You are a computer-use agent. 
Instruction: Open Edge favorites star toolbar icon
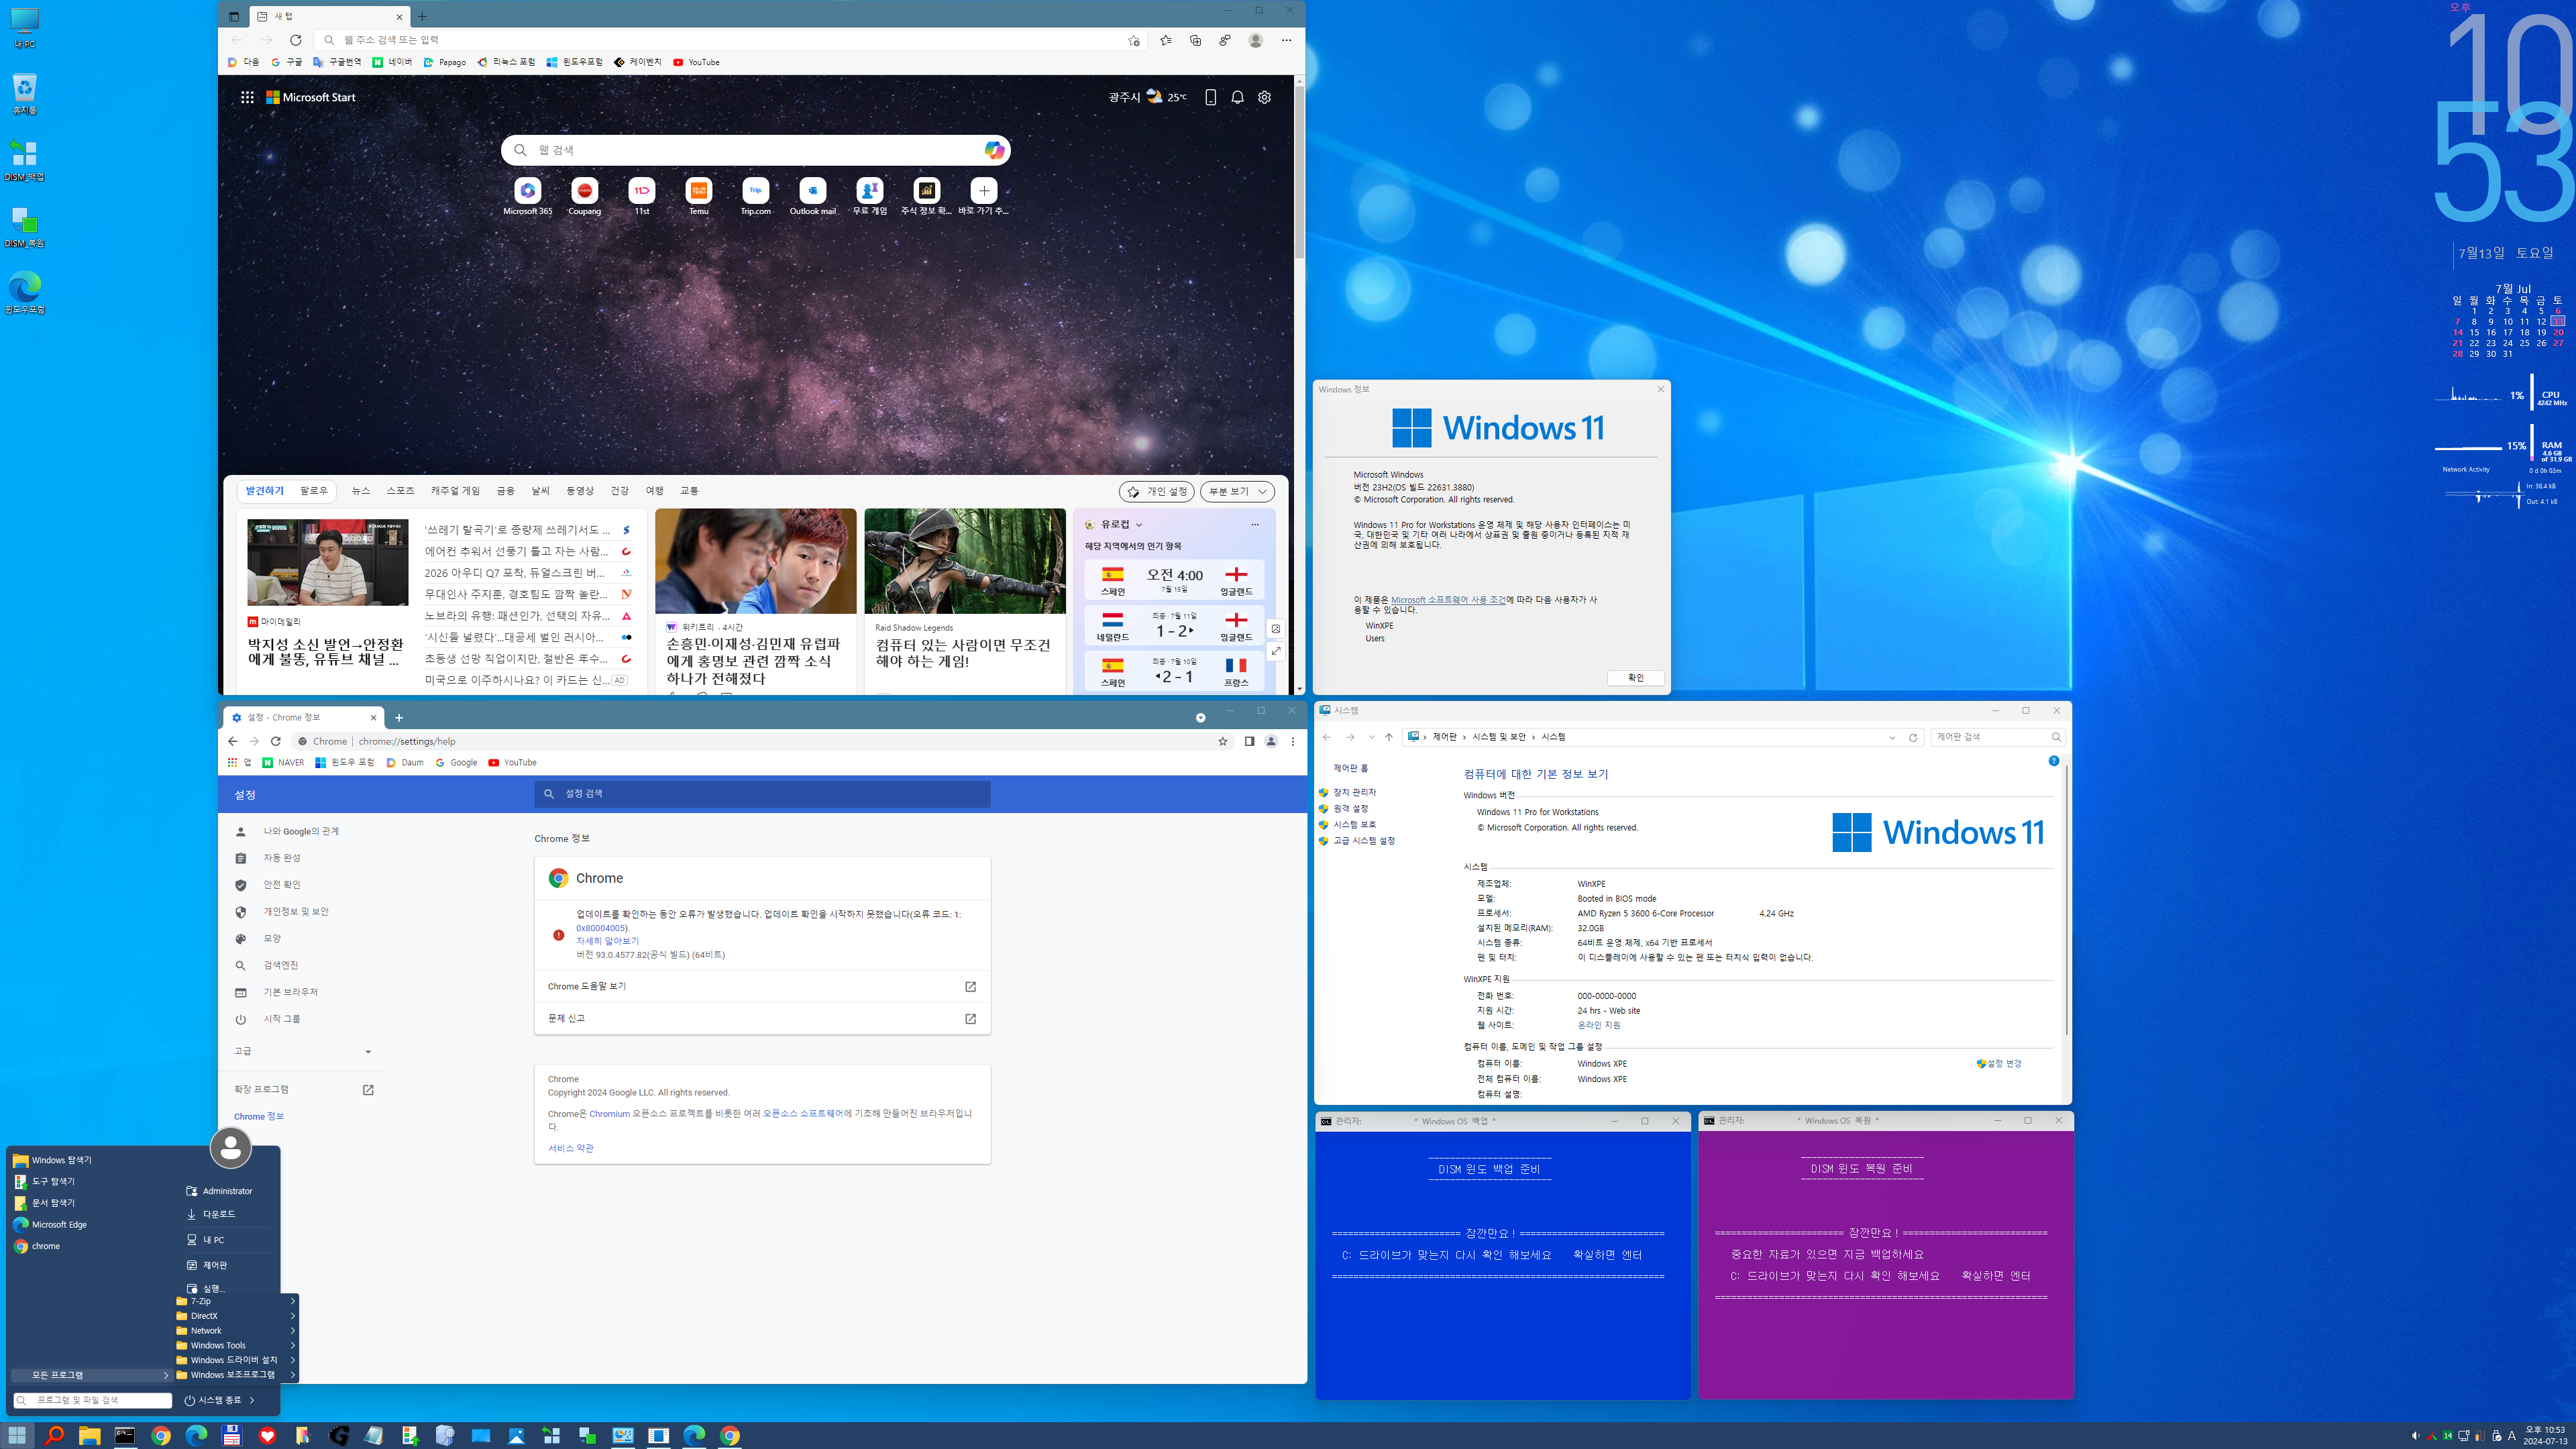tap(1165, 40)
